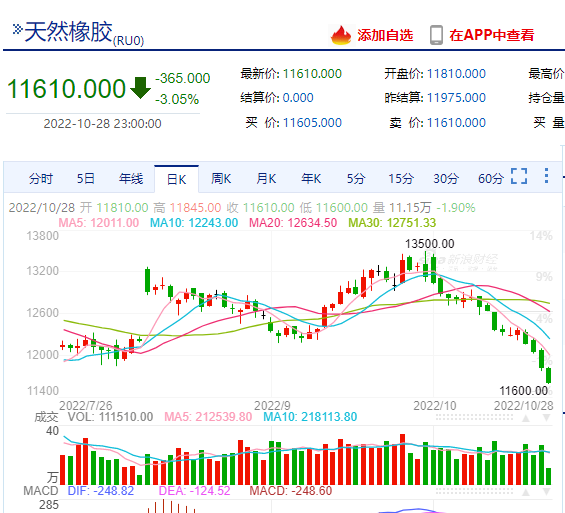Click the last candlestick at 2022/10/28

click(x=548, y=375)
